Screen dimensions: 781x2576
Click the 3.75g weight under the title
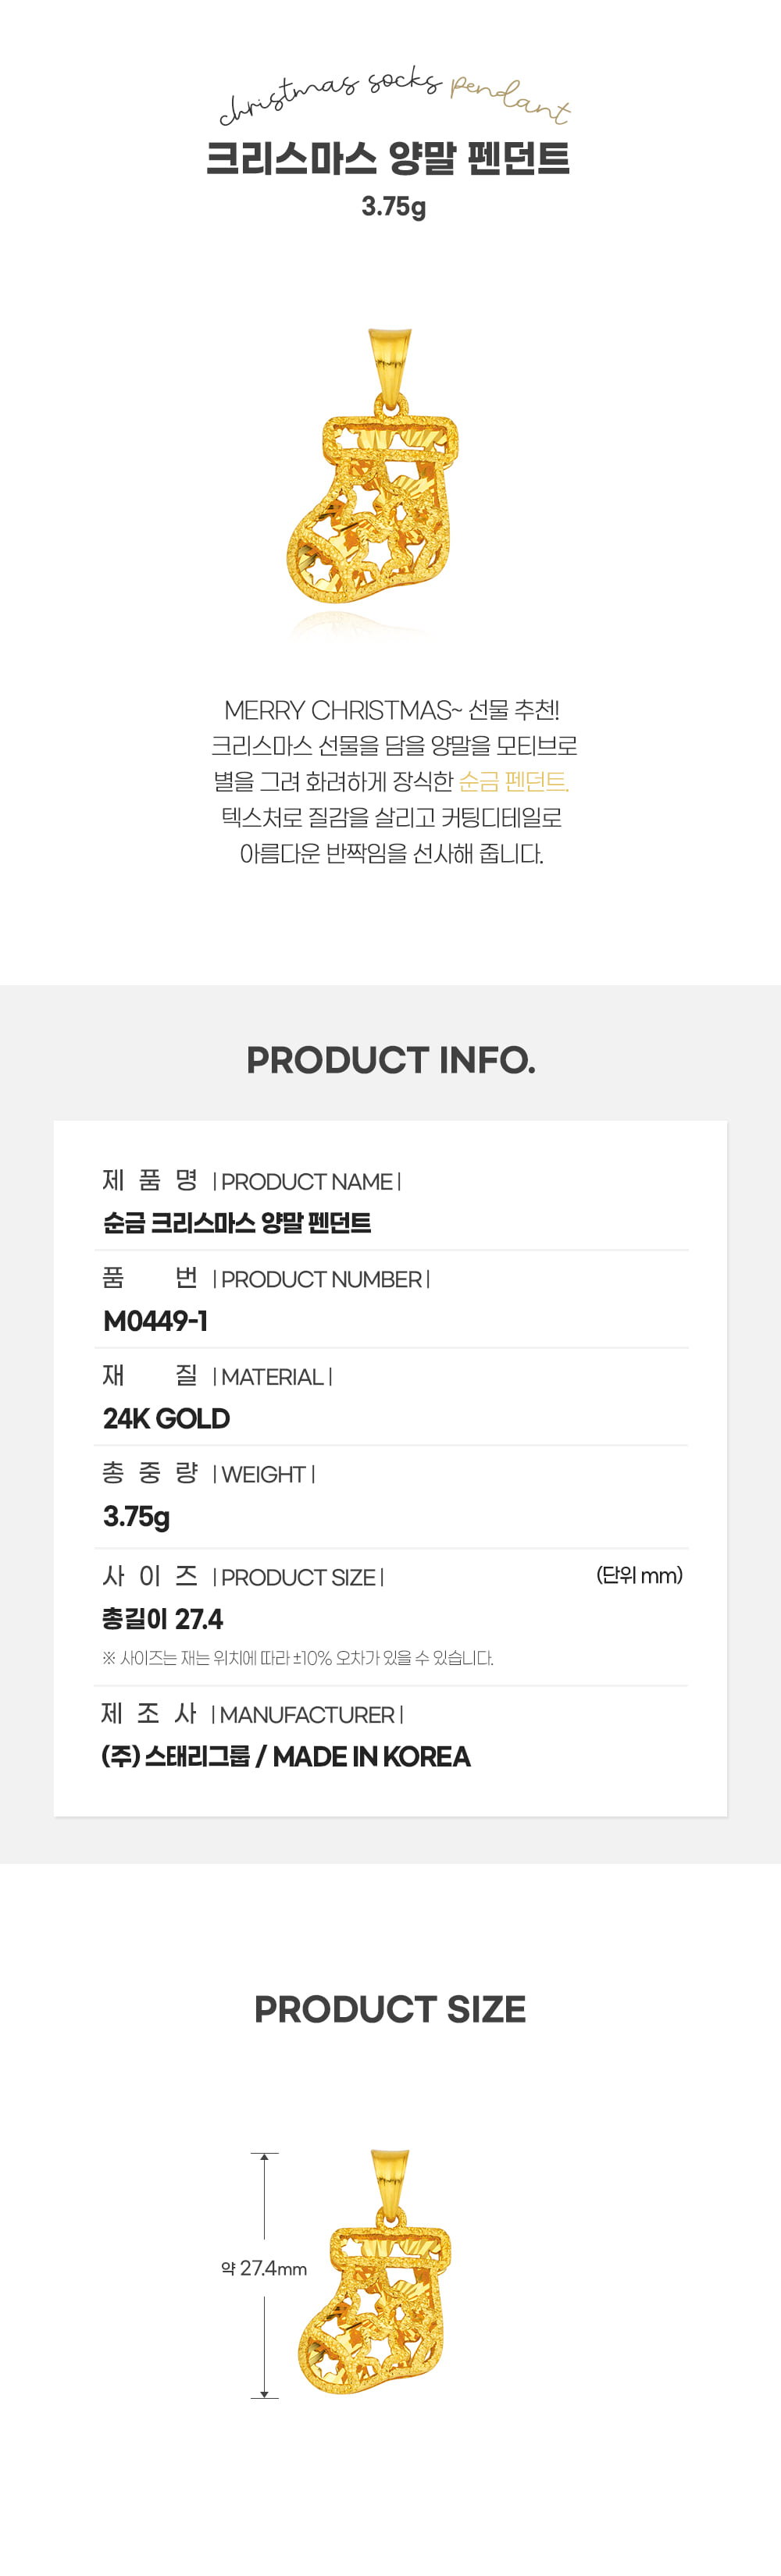coord(393,207)
